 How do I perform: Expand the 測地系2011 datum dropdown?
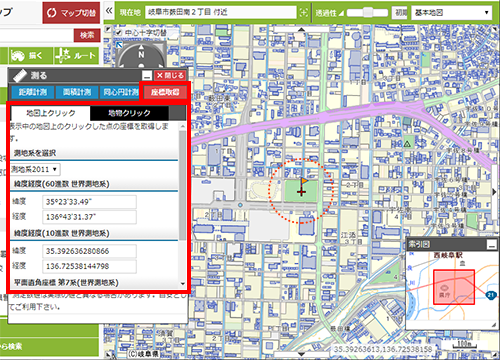coord(35,169)
